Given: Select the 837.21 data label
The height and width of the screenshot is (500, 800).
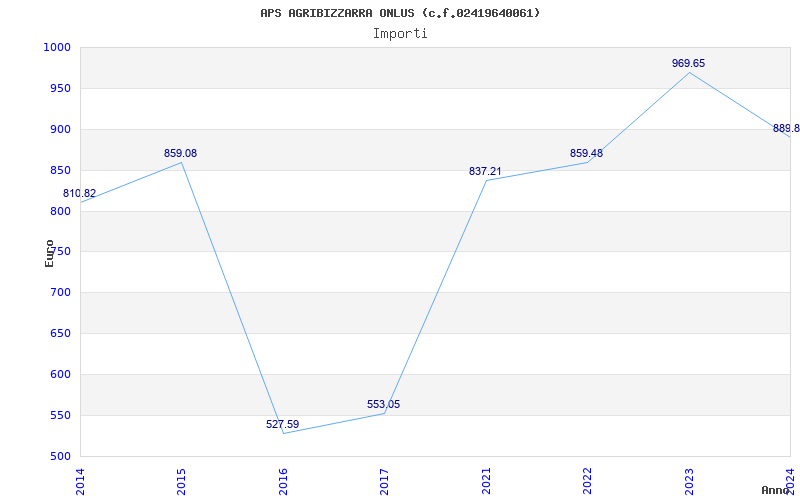Looking at the screenshot, I should (x=485, y=171).
